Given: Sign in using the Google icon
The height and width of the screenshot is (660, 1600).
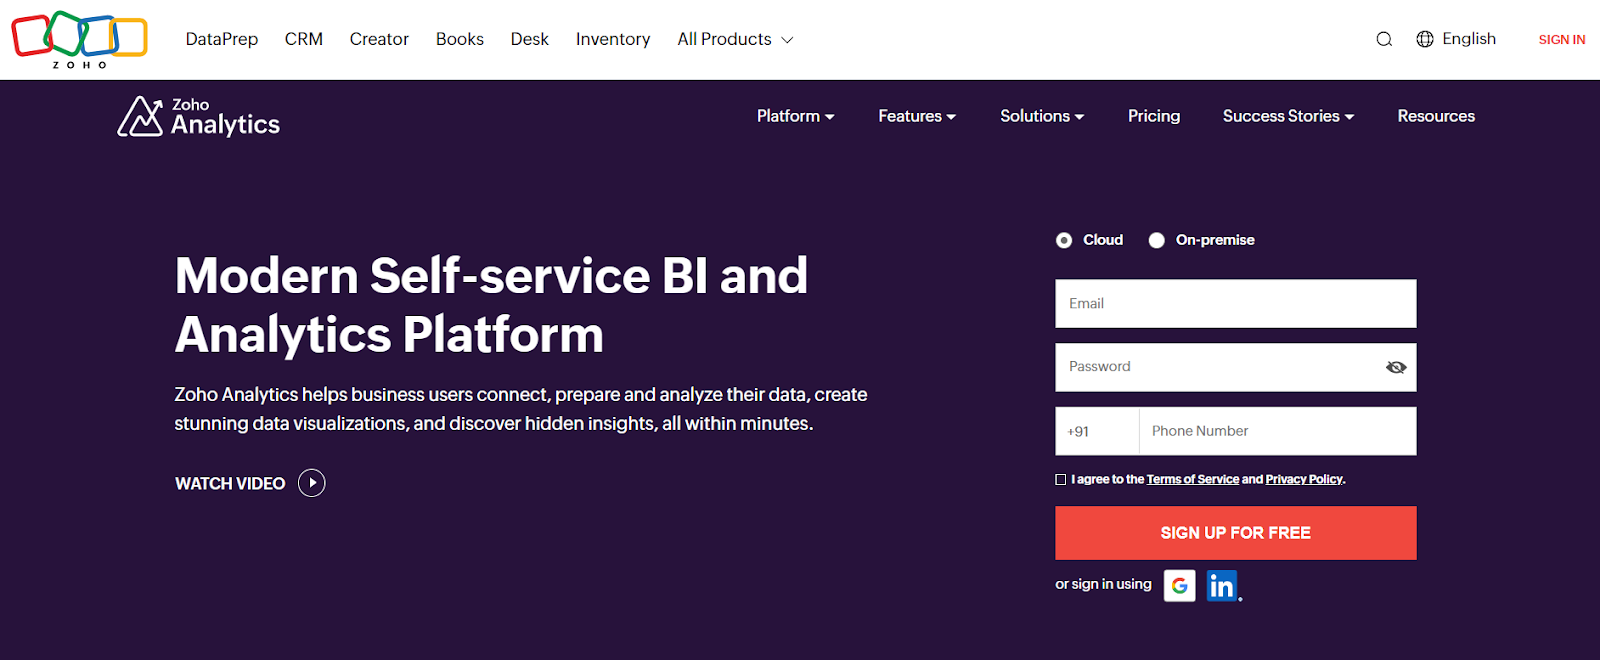Looking at the screenshot, I should (1180, 586).
